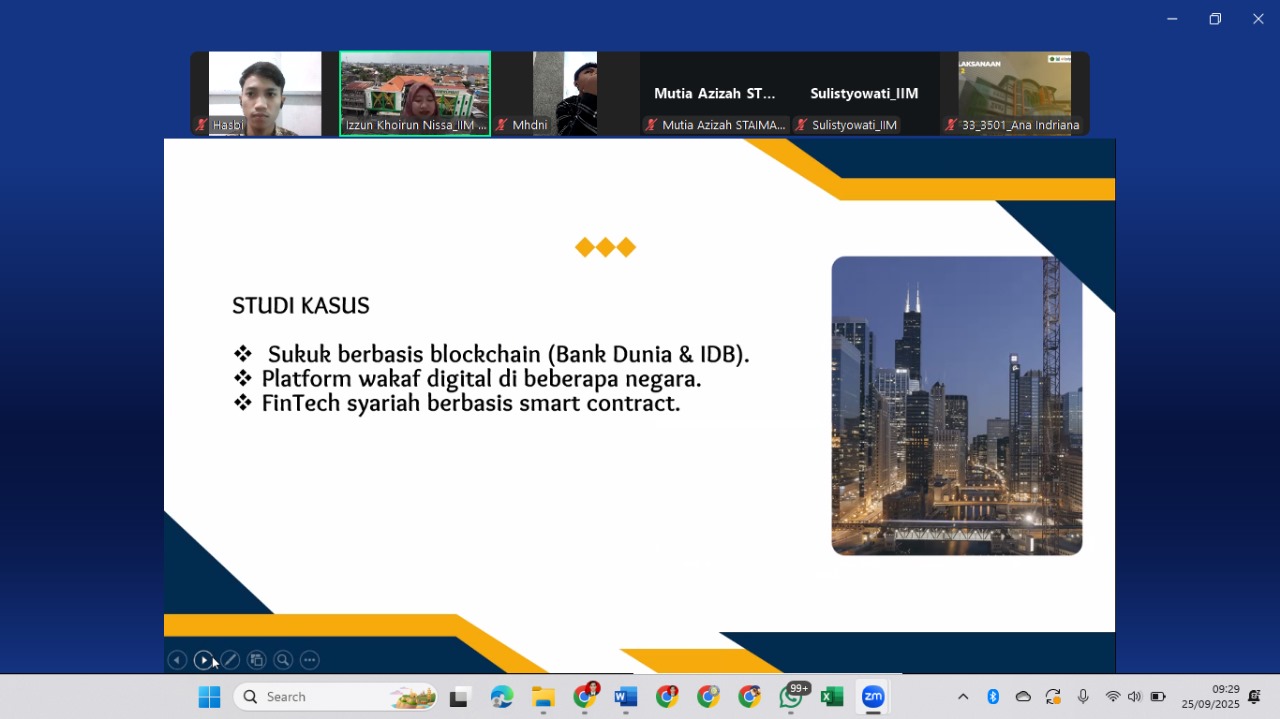The image size is (1280, 719).
Task: Open Zoom app from the taskbar
Action: [873, 697]
